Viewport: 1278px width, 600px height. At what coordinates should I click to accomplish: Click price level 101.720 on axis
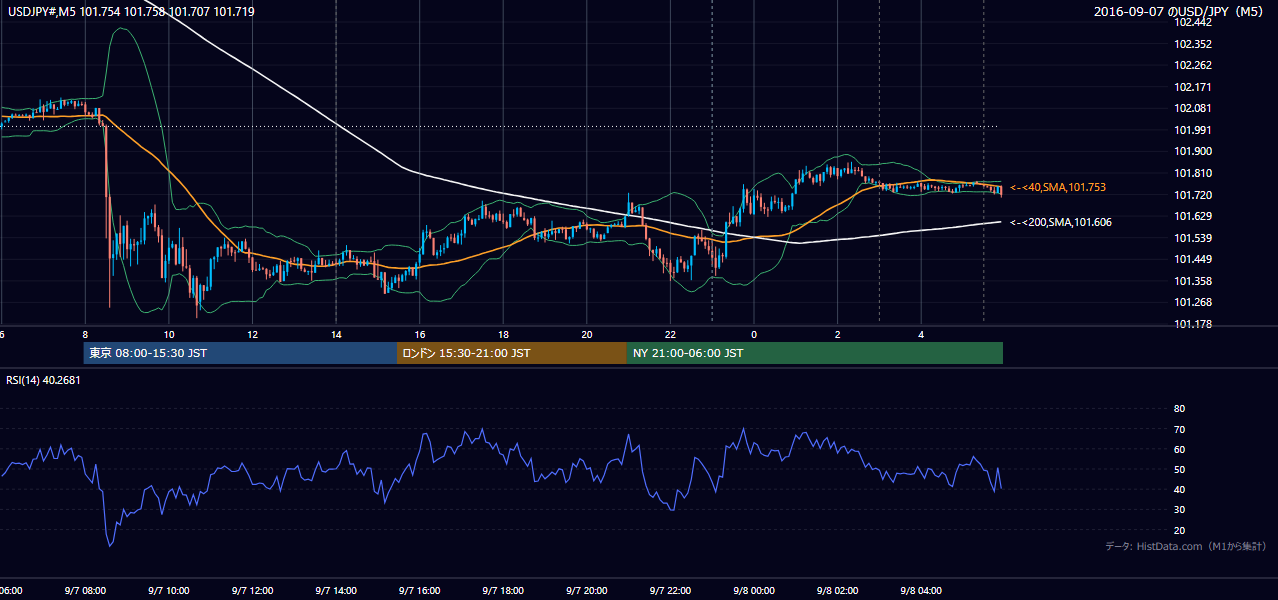pyautogui.click(x=1192, y=195)
